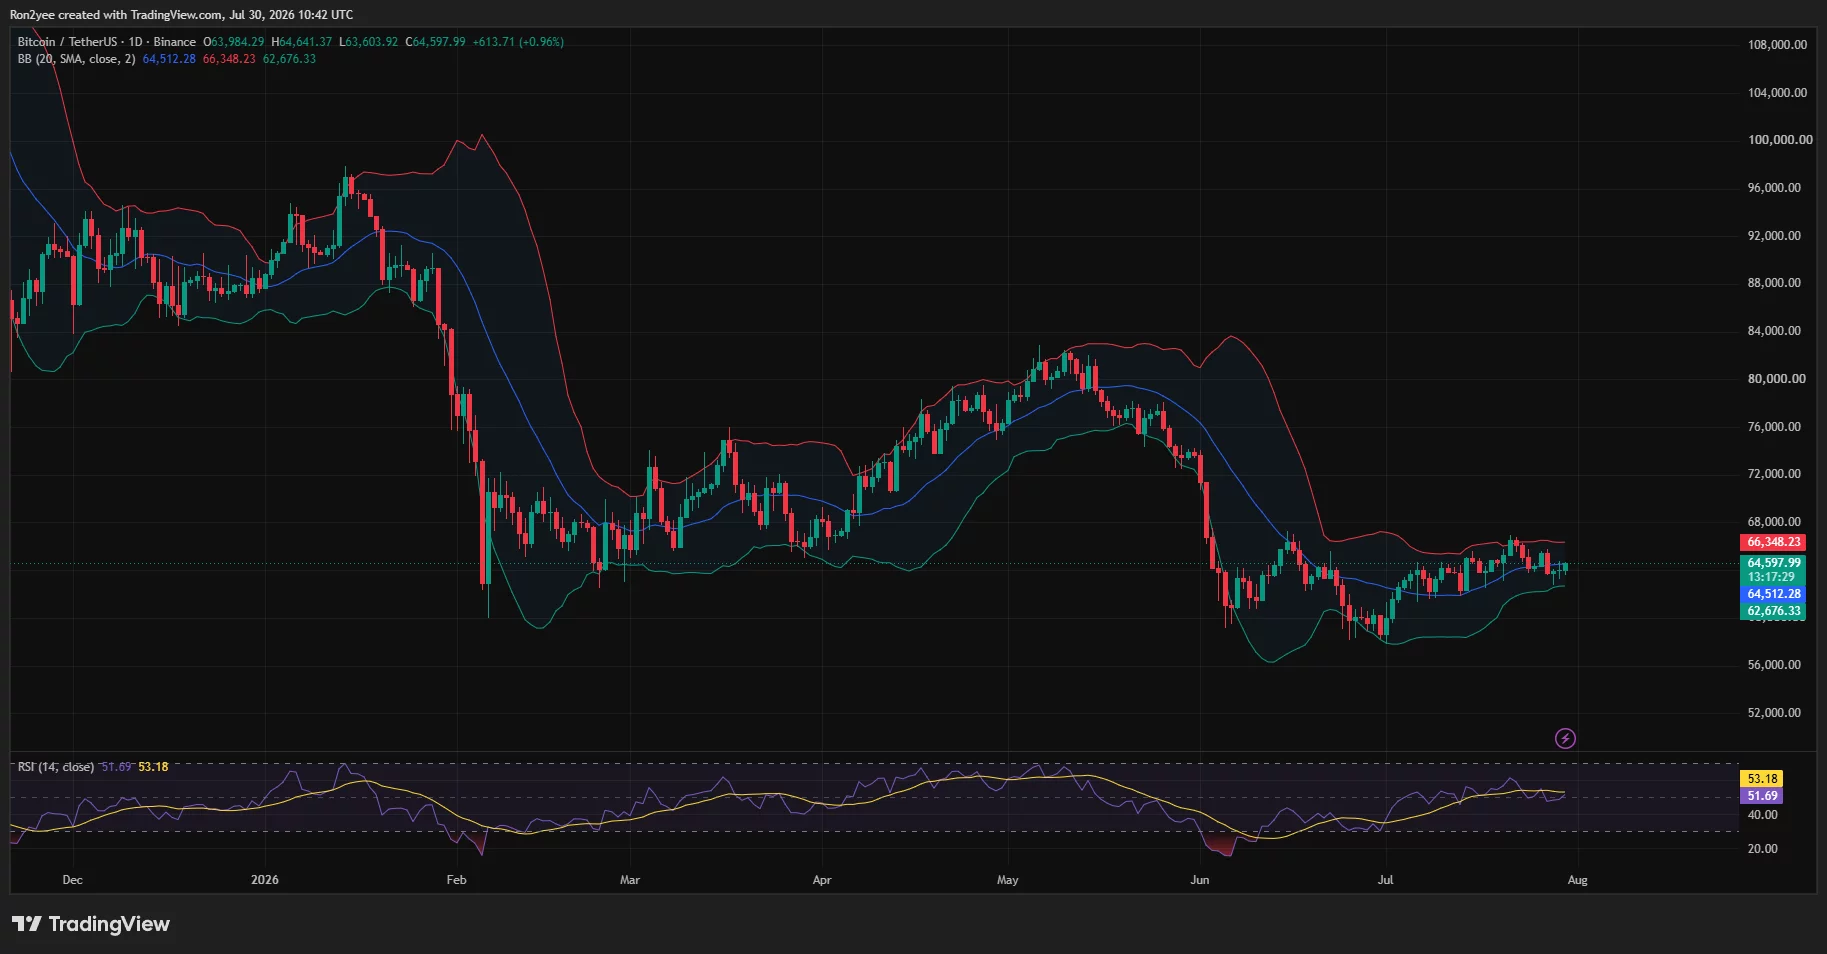
Task: Click the 40.00 RSI axis tick
Action: click(1762, 815)
